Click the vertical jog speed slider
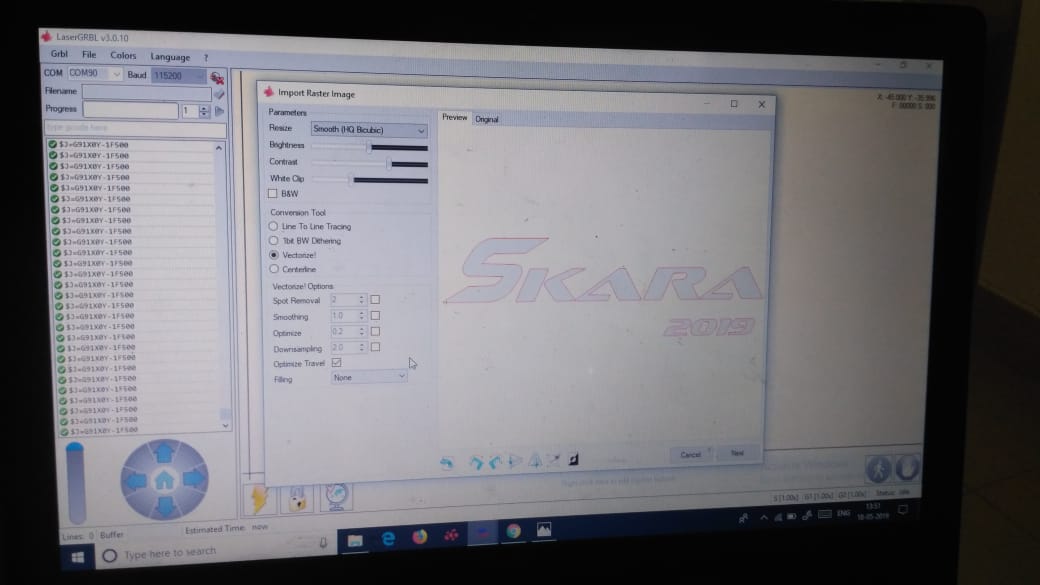 pos(76,483)
